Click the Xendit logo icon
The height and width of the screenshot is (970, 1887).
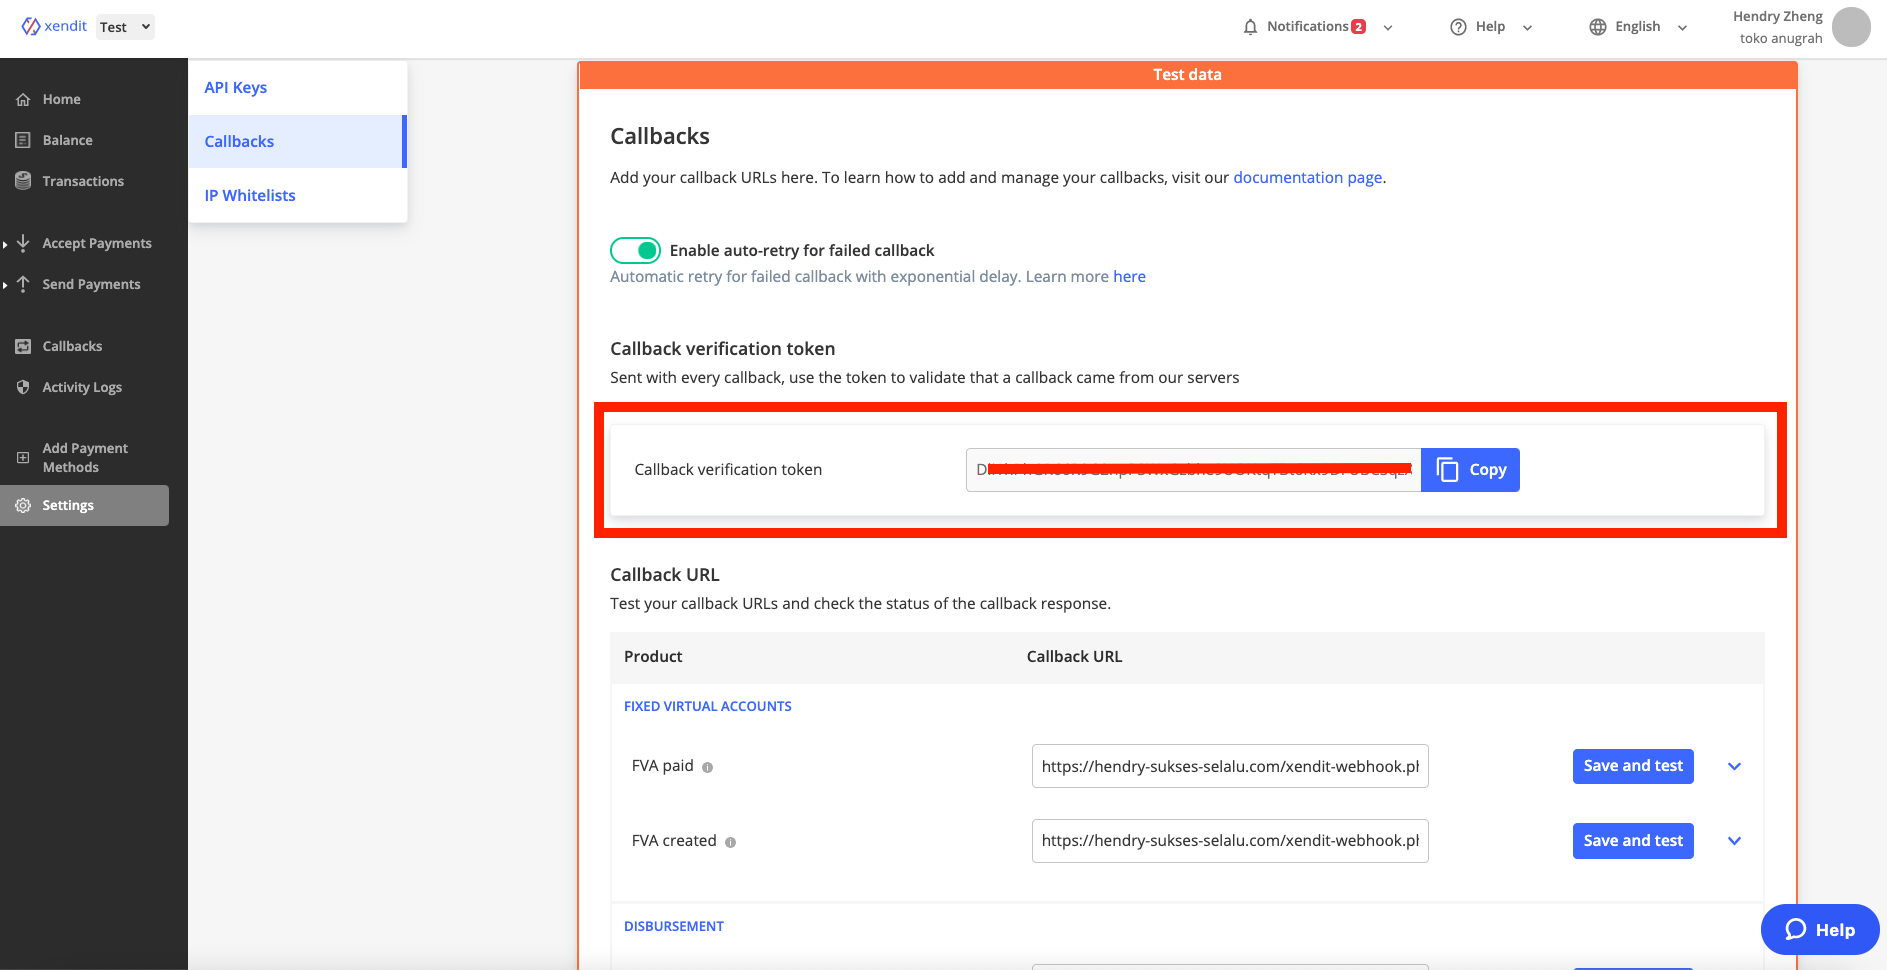[x=31, y=27]
